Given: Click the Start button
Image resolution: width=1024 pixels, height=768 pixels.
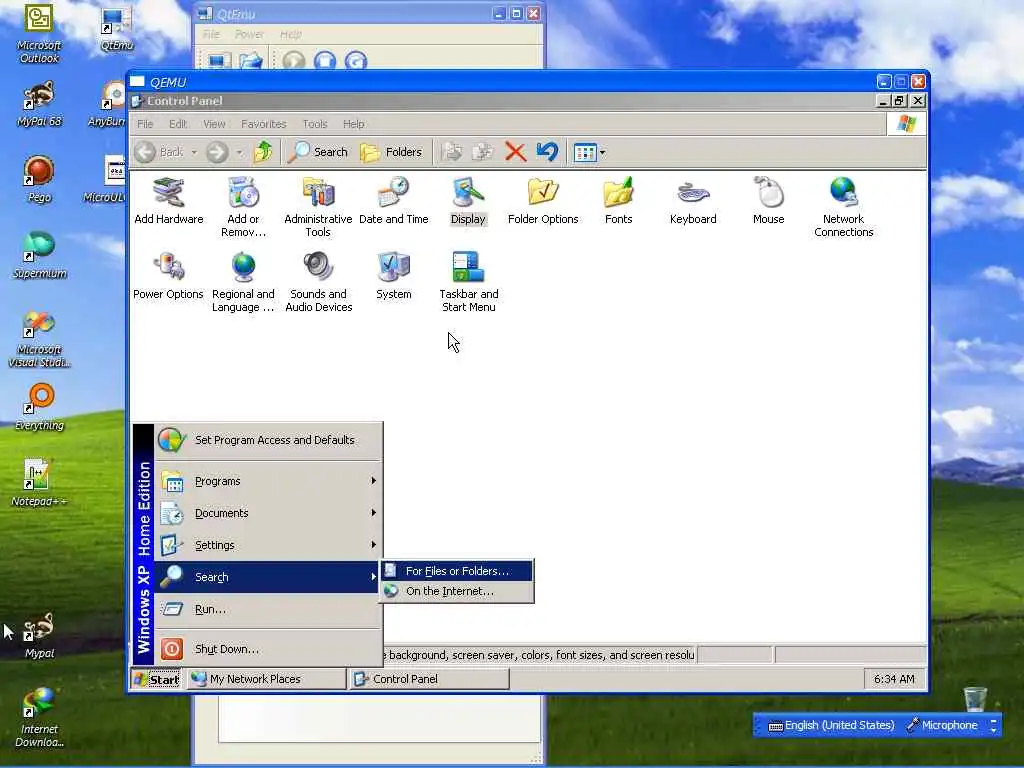Looking at the screenshot, I should 156,679.
